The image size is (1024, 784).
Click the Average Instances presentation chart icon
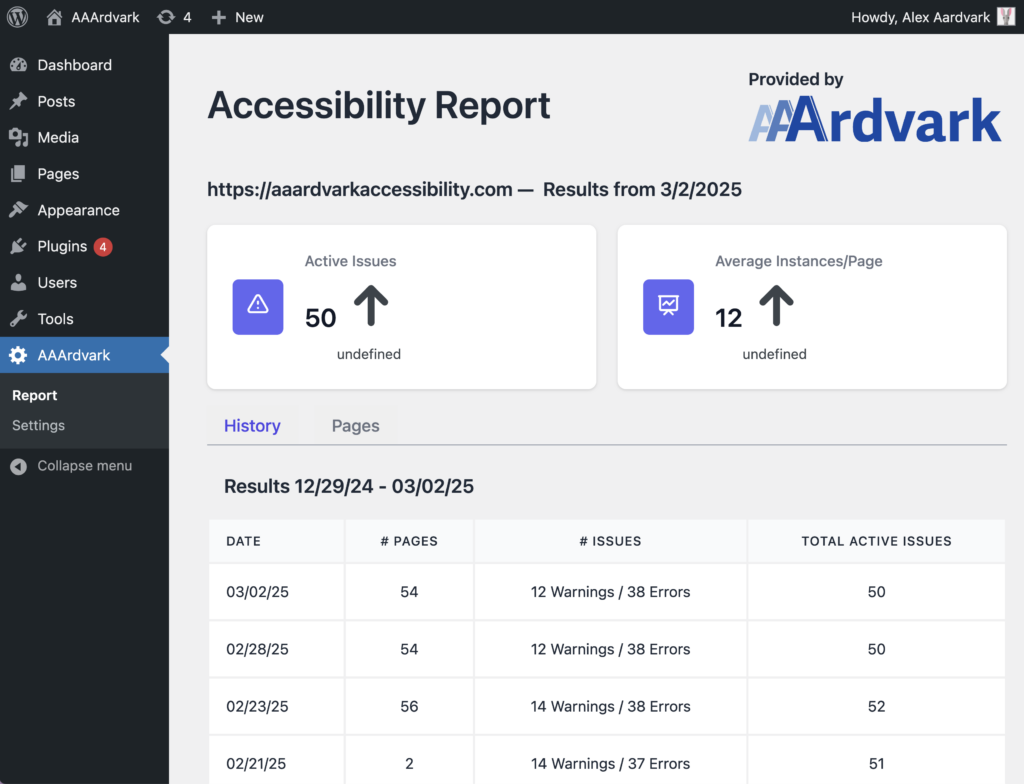(668, 307)
